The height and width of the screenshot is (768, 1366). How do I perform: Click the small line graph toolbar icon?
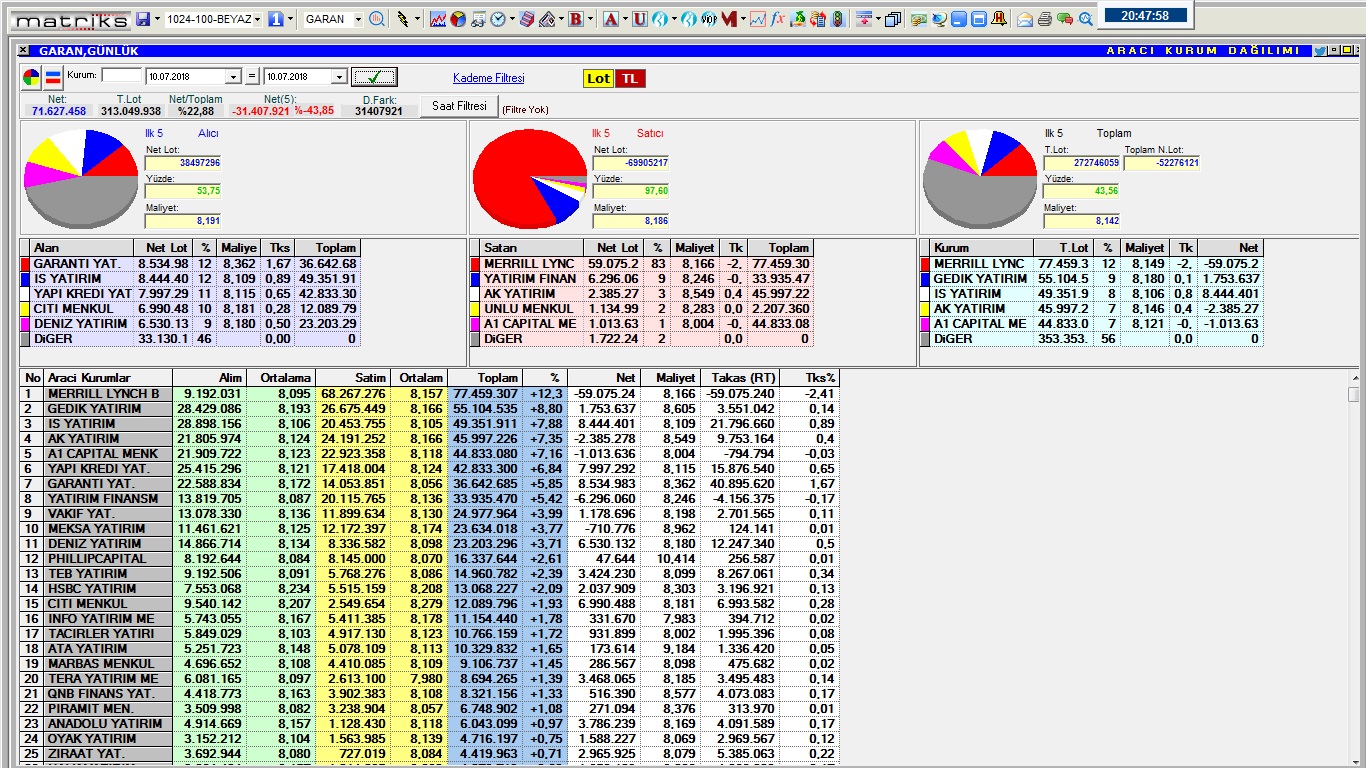[x=758, y=19]
